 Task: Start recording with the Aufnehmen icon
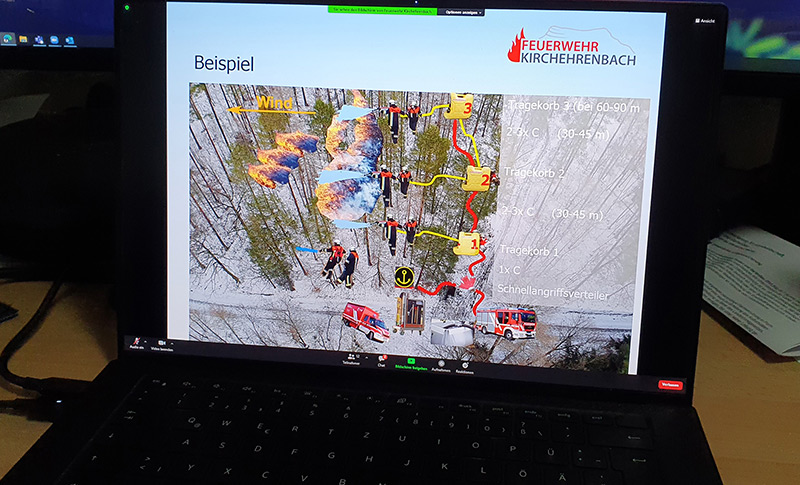tap(441, 365)
